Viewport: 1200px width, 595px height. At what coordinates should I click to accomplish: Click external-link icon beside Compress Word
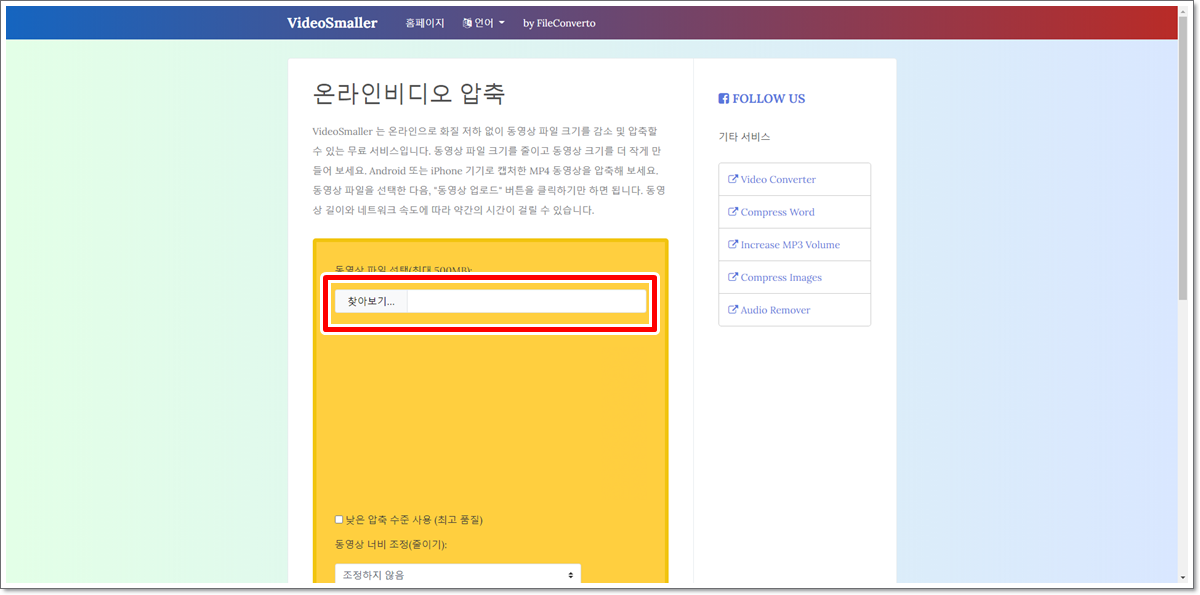(733, 212)
